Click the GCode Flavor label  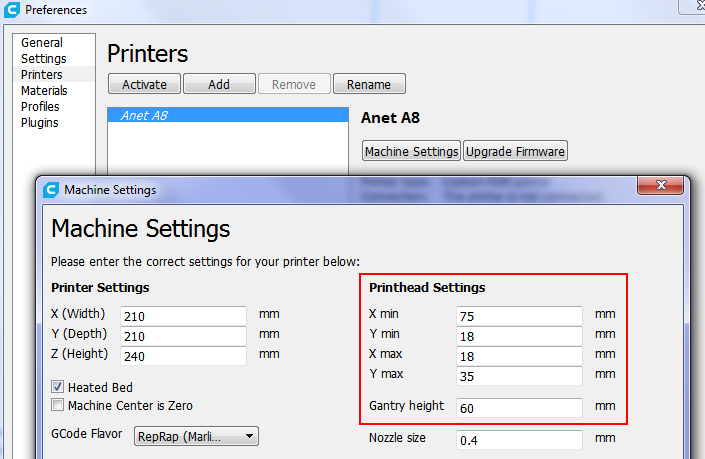pos(87,434)
